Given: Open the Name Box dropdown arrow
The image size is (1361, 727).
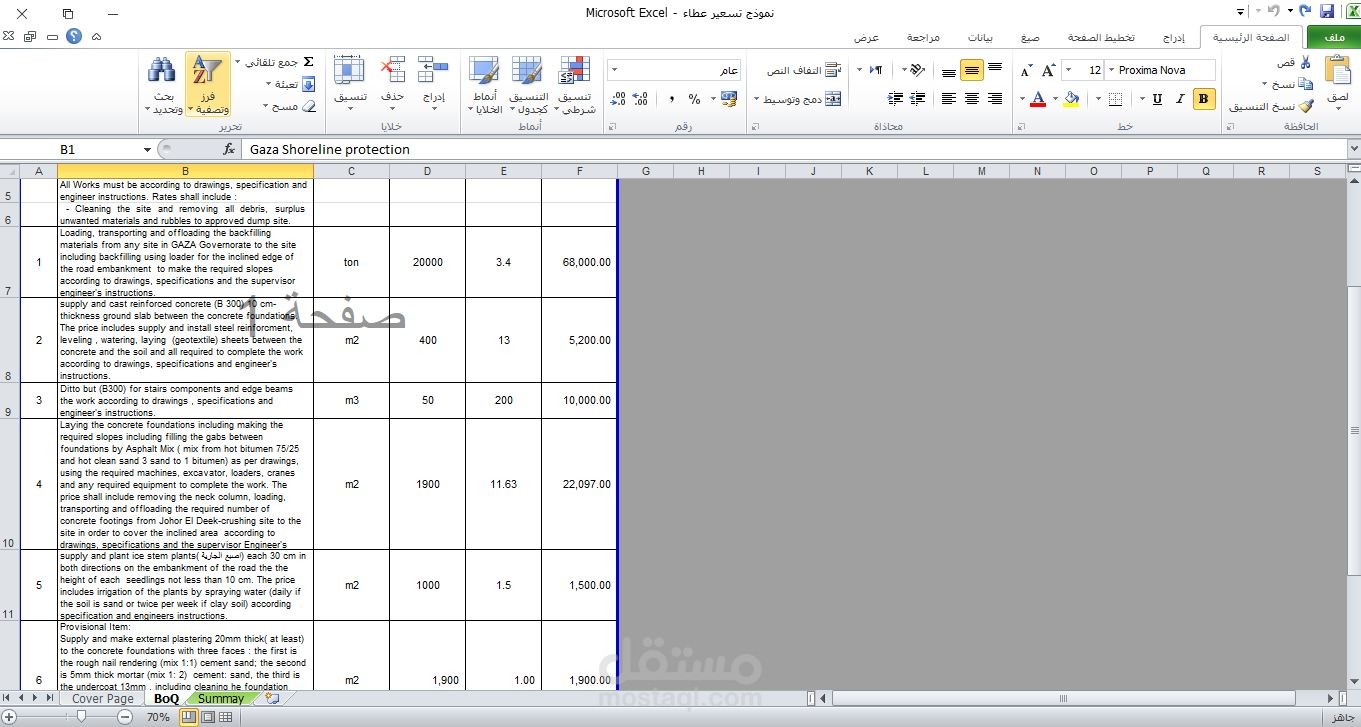Looking at the screenshot, I should (147, 149).
